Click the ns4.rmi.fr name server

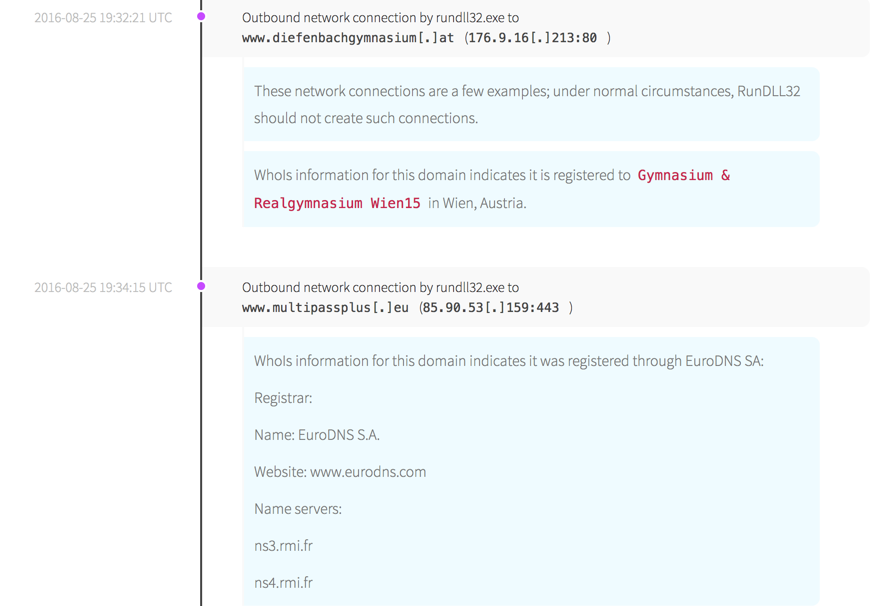click(283, 583)
